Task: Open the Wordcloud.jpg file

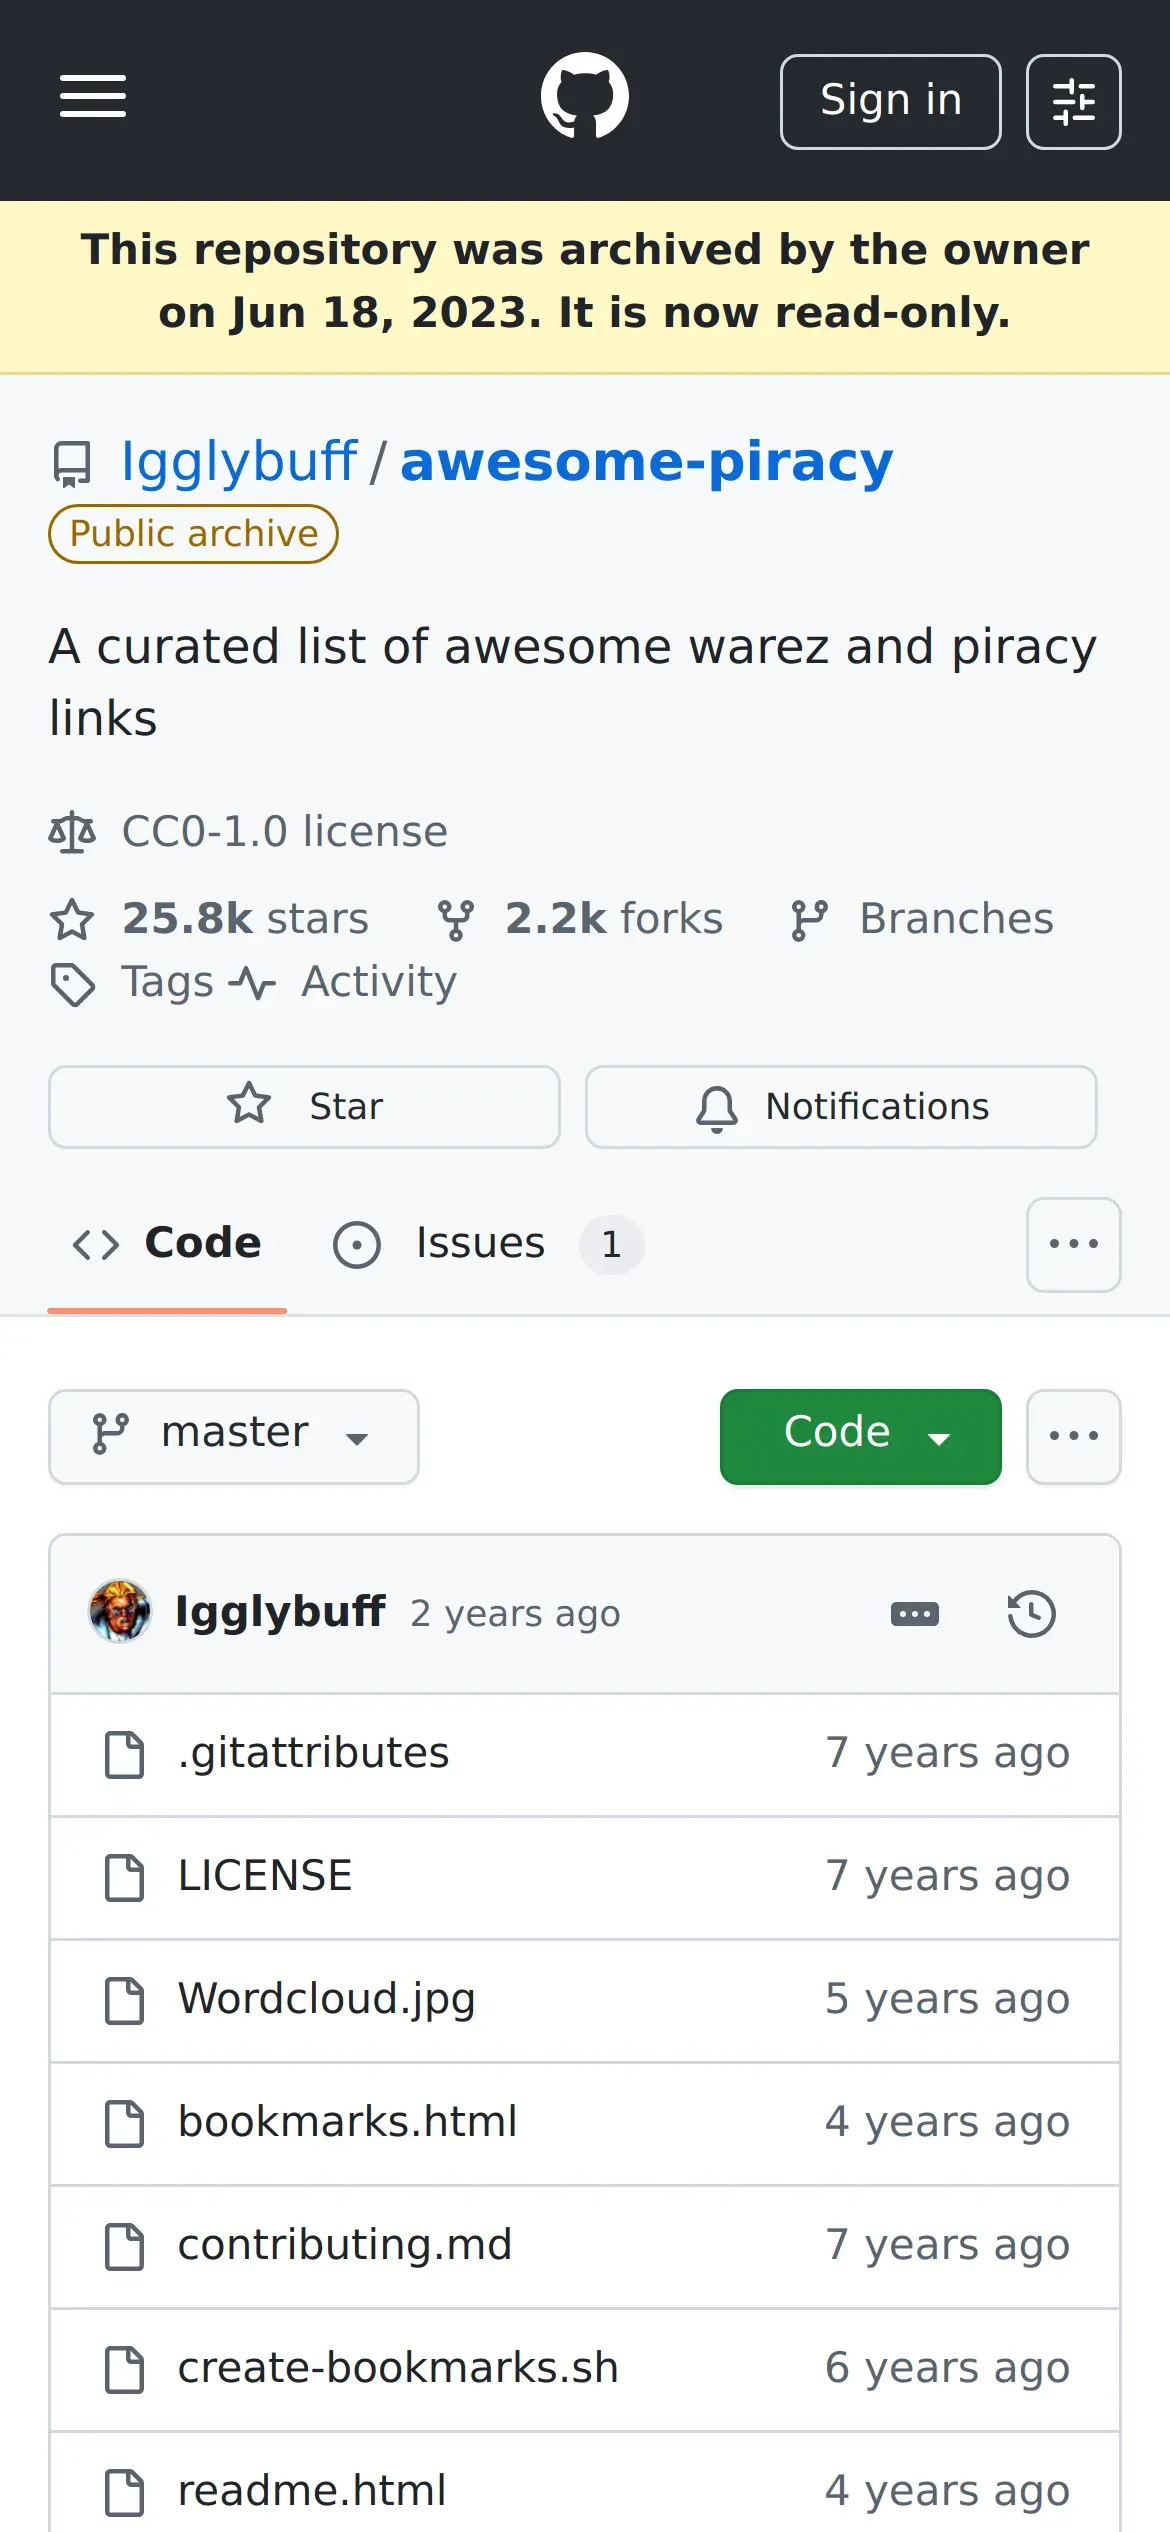Action: click(326, 1999)
